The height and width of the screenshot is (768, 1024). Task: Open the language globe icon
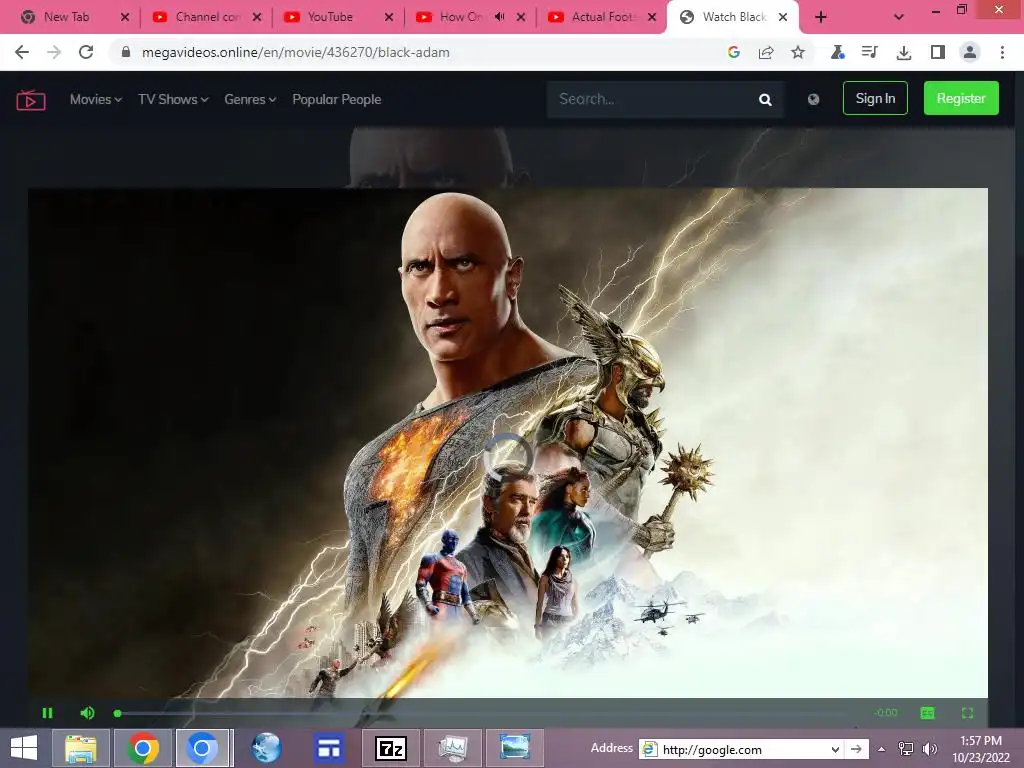[x=813, y=99]
